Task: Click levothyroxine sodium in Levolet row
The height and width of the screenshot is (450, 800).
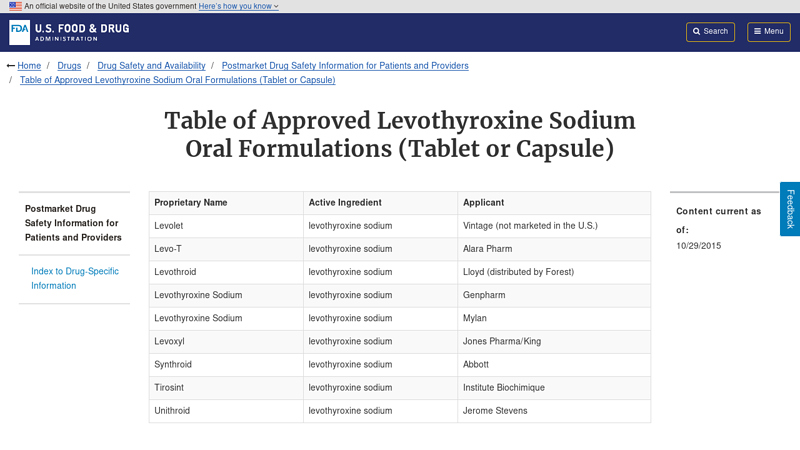Action: click(x=380, y=226)
